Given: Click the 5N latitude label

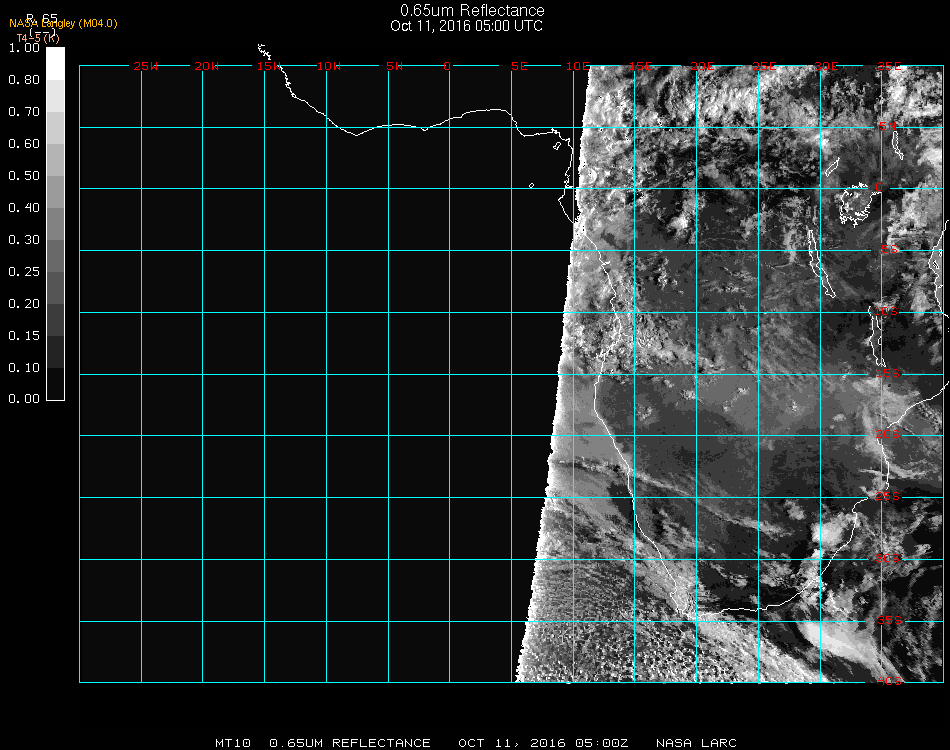Looking at the screenshot, I should (887, 127).
